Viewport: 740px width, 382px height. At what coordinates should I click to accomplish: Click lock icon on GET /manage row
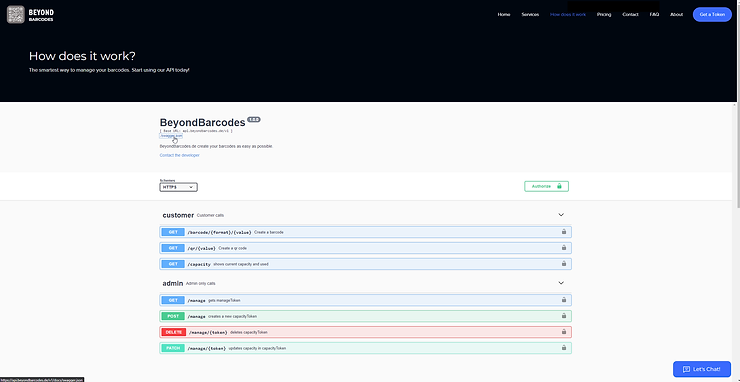[x=563, y=300]
